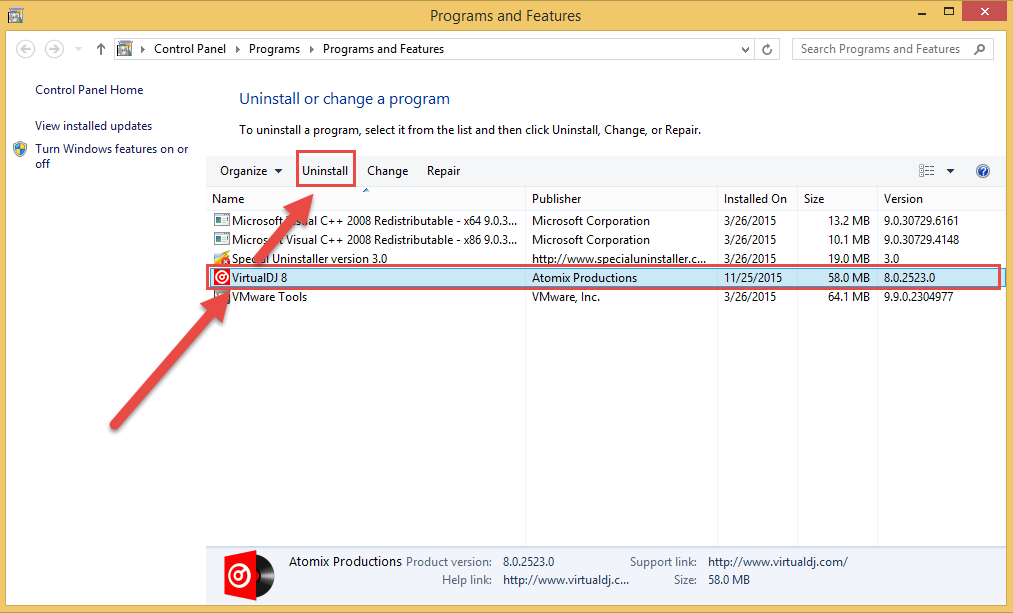Sort the list by Size column
The image size is (1013, 613).
pyautogui.click(x=837, y=199)
